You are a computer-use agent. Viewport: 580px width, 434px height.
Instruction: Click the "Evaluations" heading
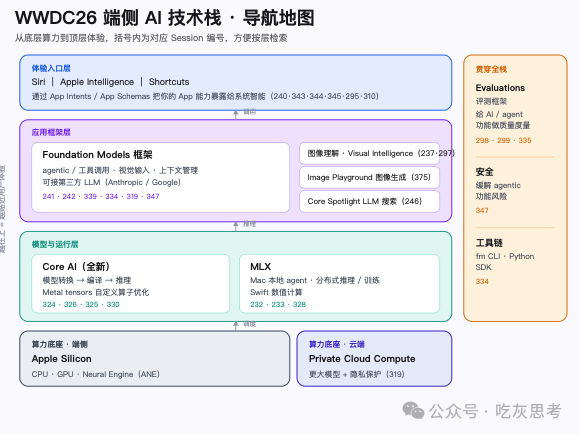[x=500, y=88]
